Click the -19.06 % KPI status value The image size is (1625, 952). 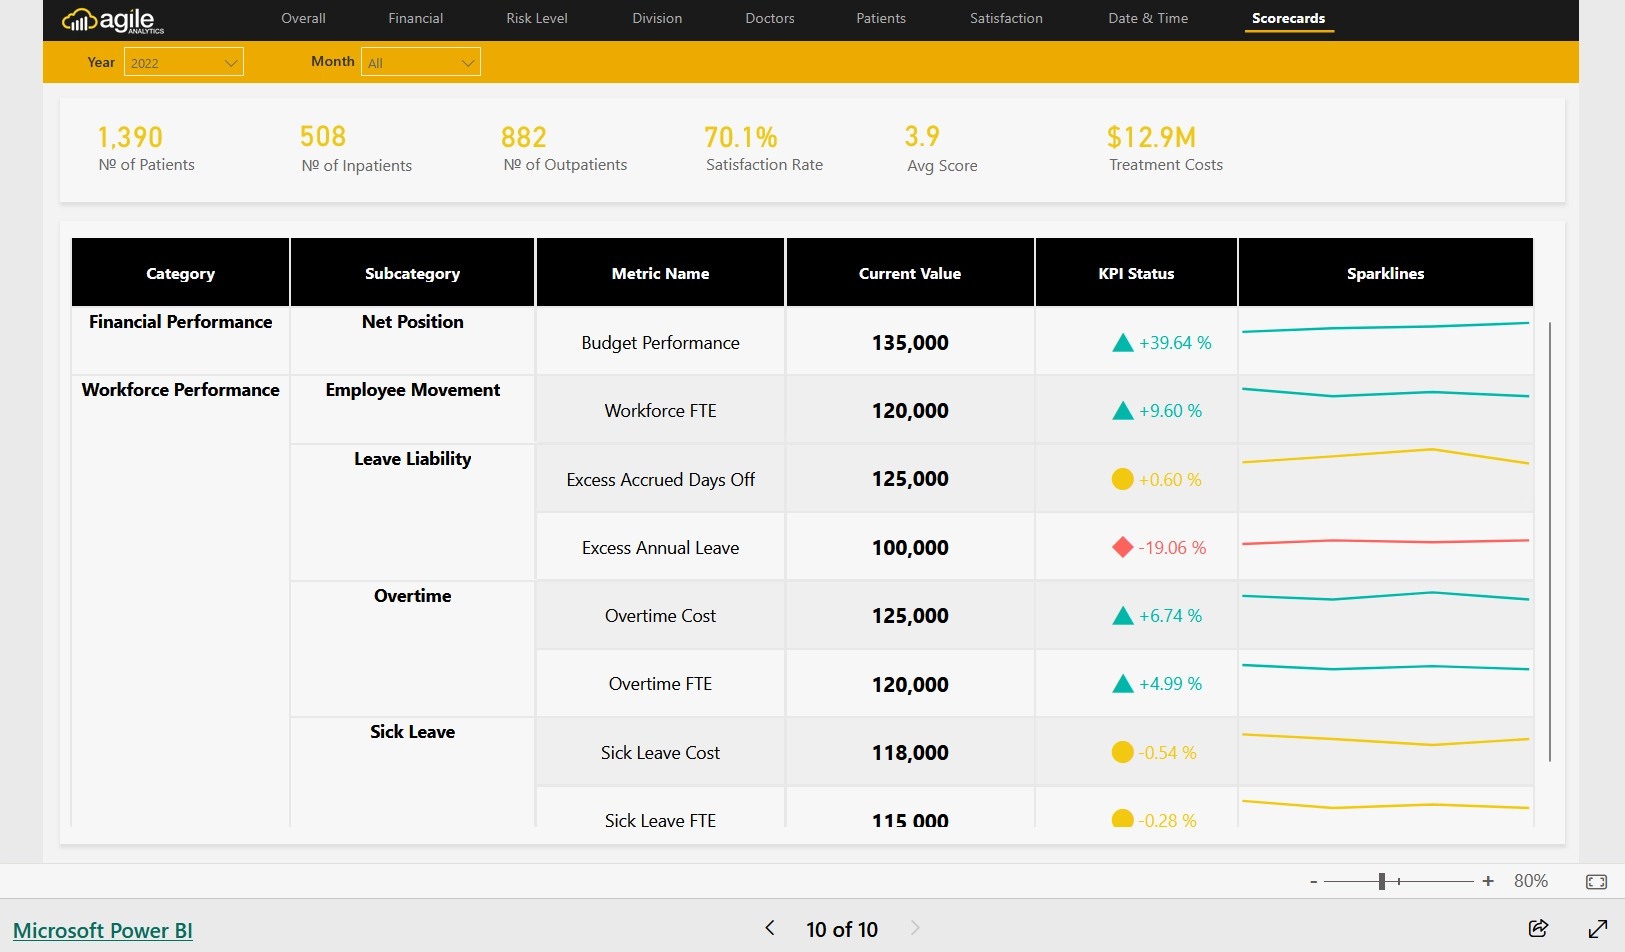tap(1172, 548)
